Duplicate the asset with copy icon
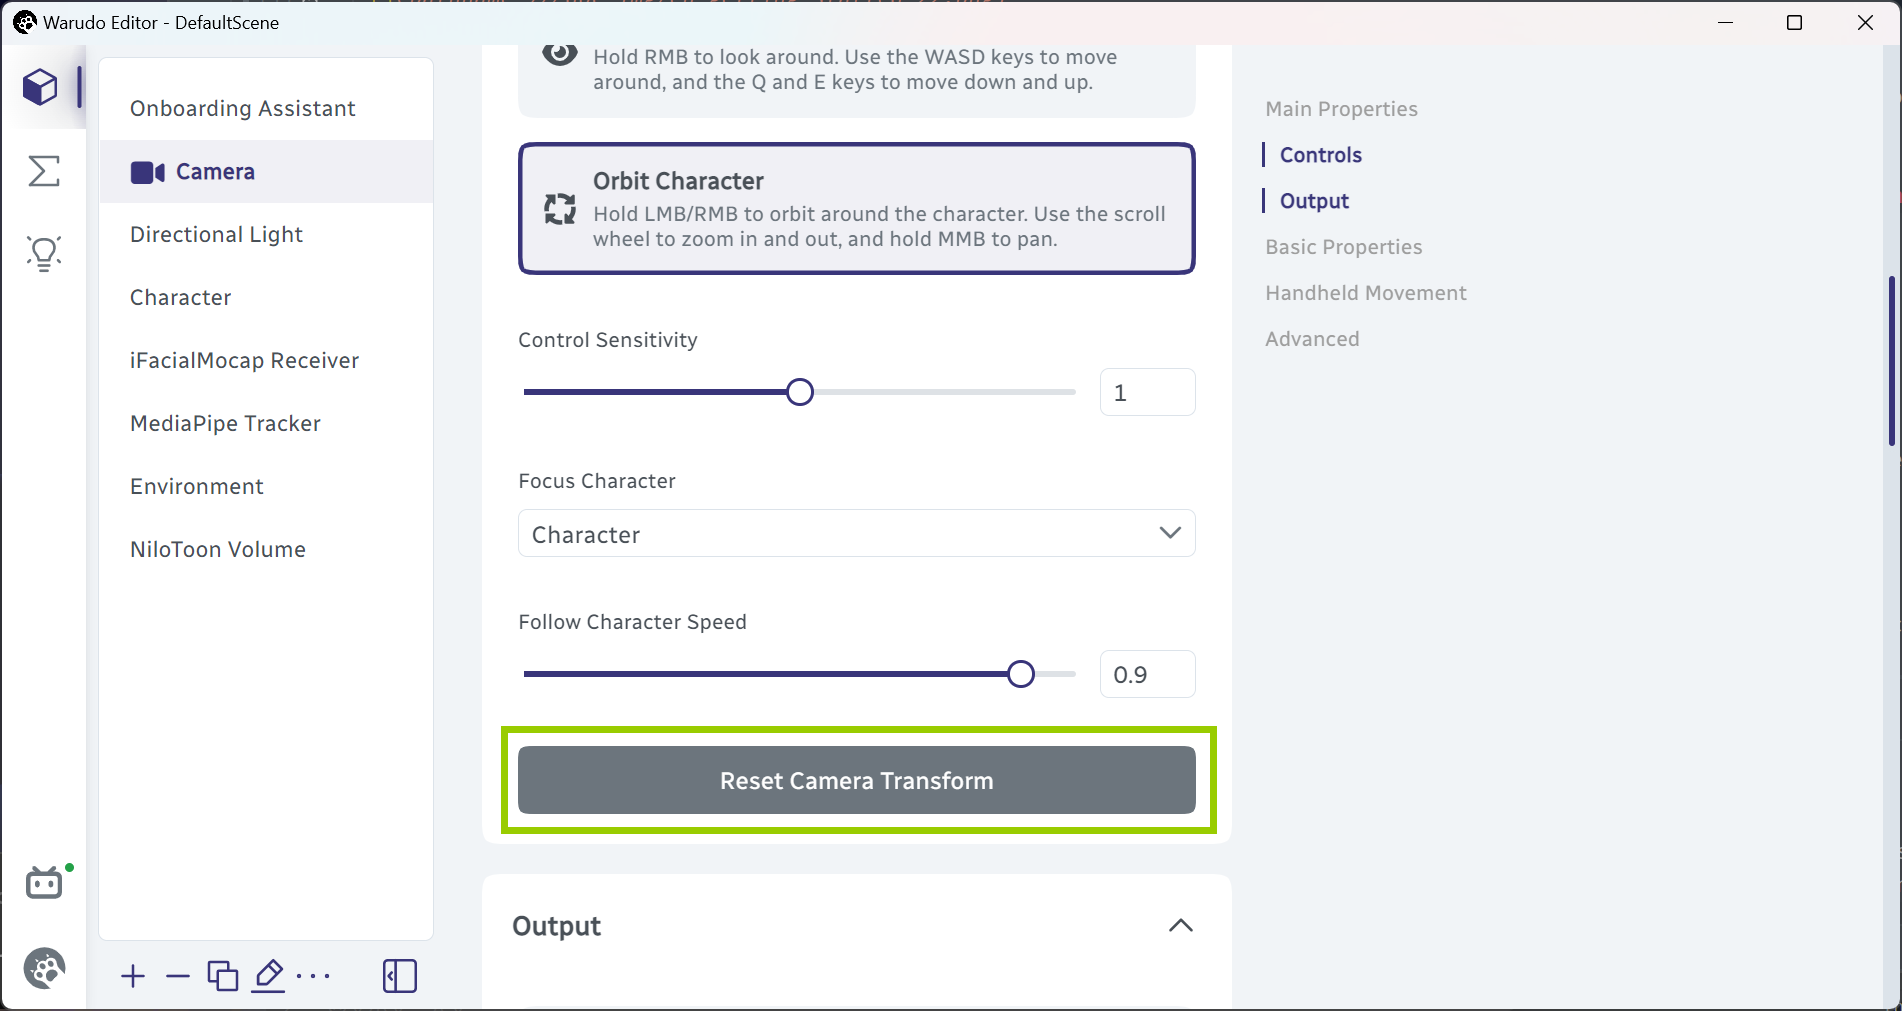The image size is (1902, 1011). 223,975
